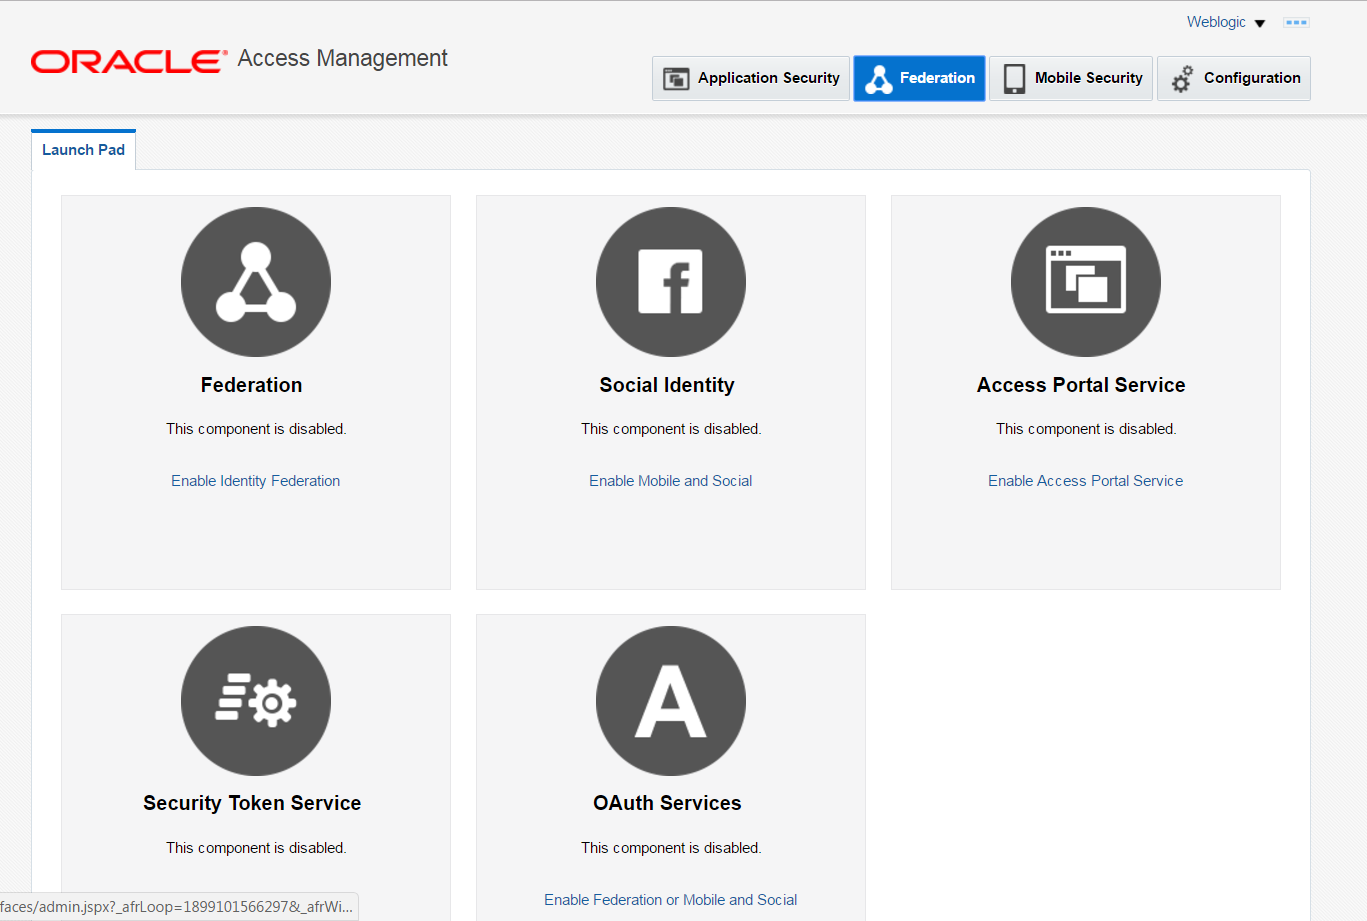1367x921 pixels.
Task: Enable Identity Federation
Action: point(255,480)
